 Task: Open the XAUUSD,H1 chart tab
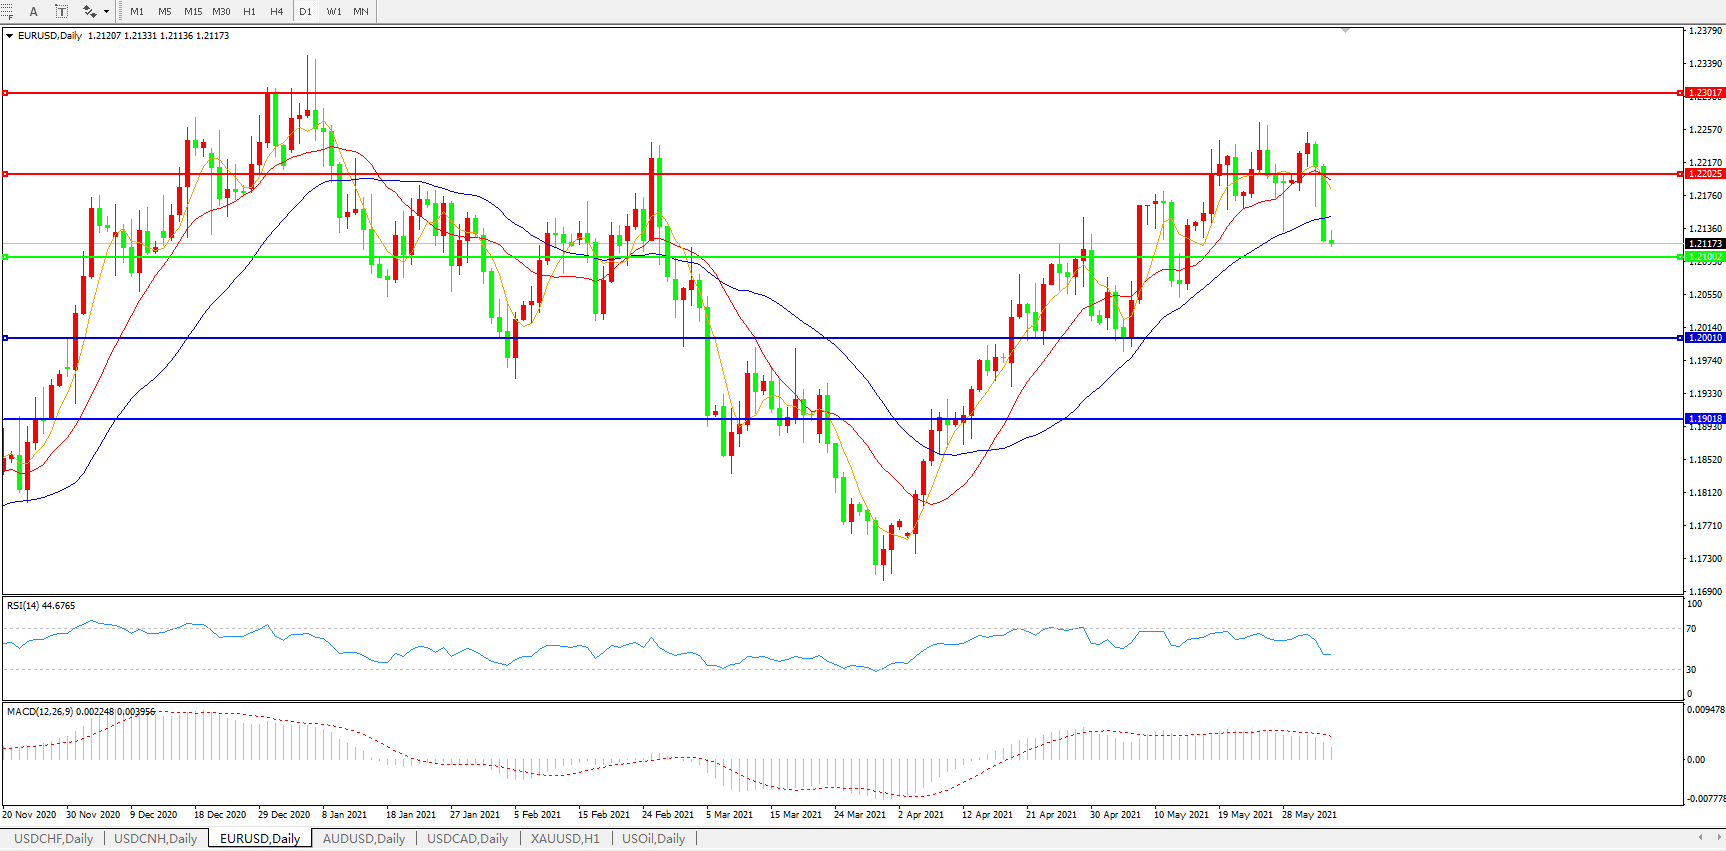(565, 839)
